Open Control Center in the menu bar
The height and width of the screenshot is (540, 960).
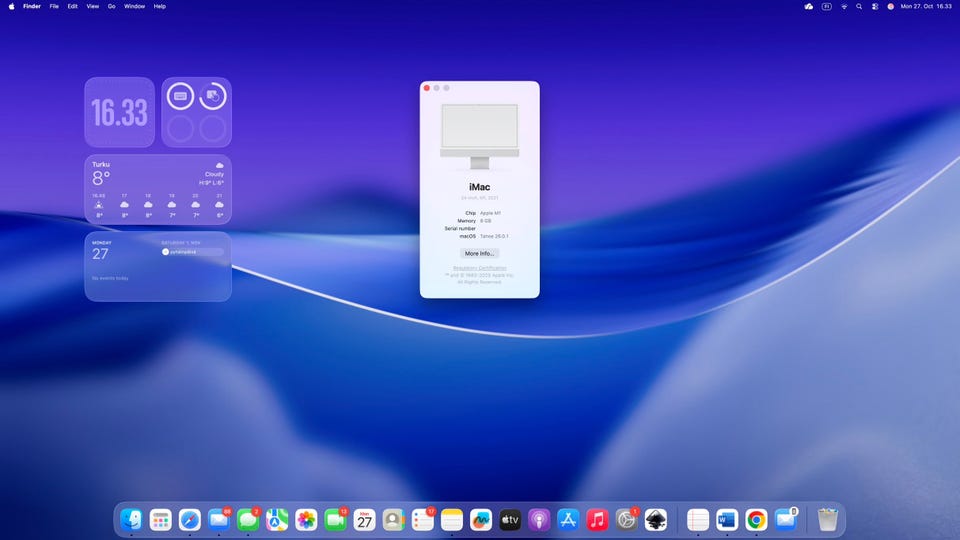tap(875, 6)
